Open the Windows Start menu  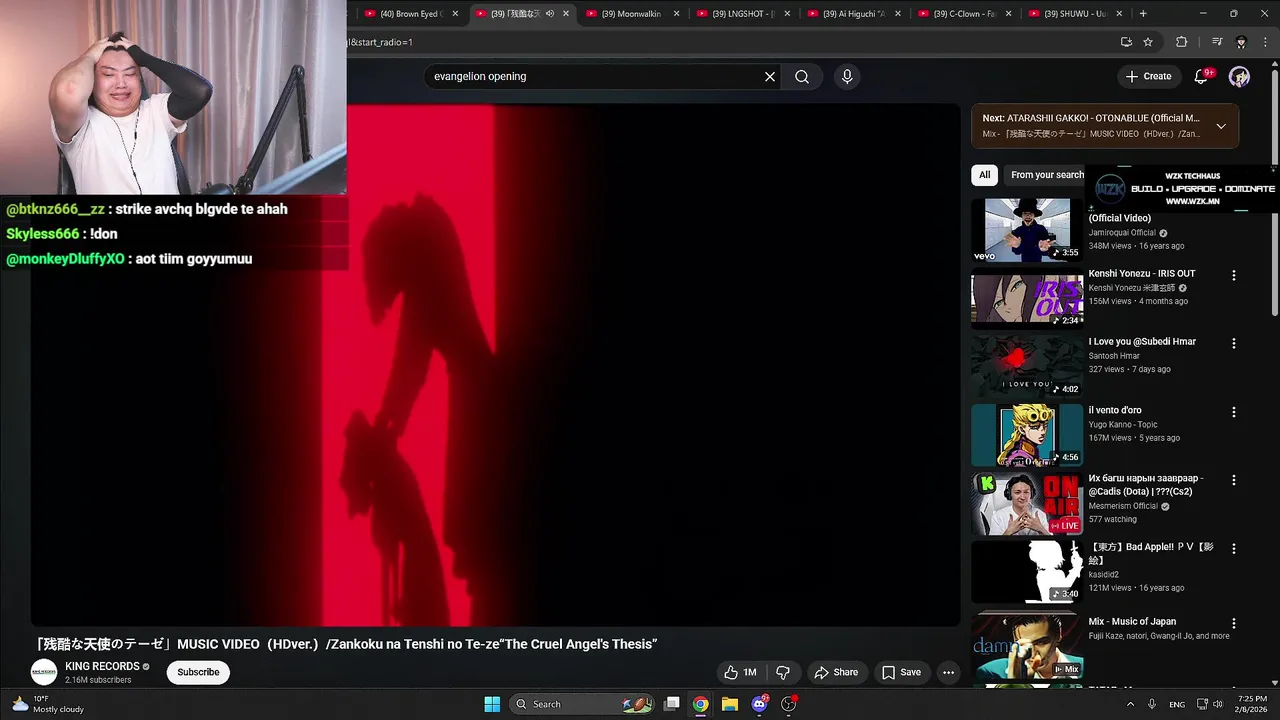[492, 704]
